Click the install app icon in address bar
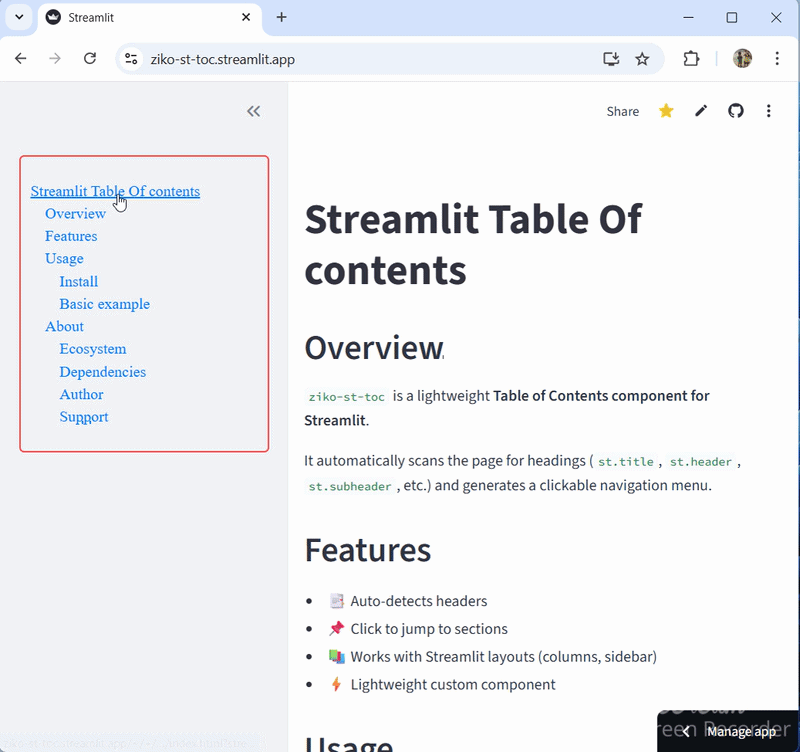The height and width of the screenshot is (752, 800). click(611, 59)
